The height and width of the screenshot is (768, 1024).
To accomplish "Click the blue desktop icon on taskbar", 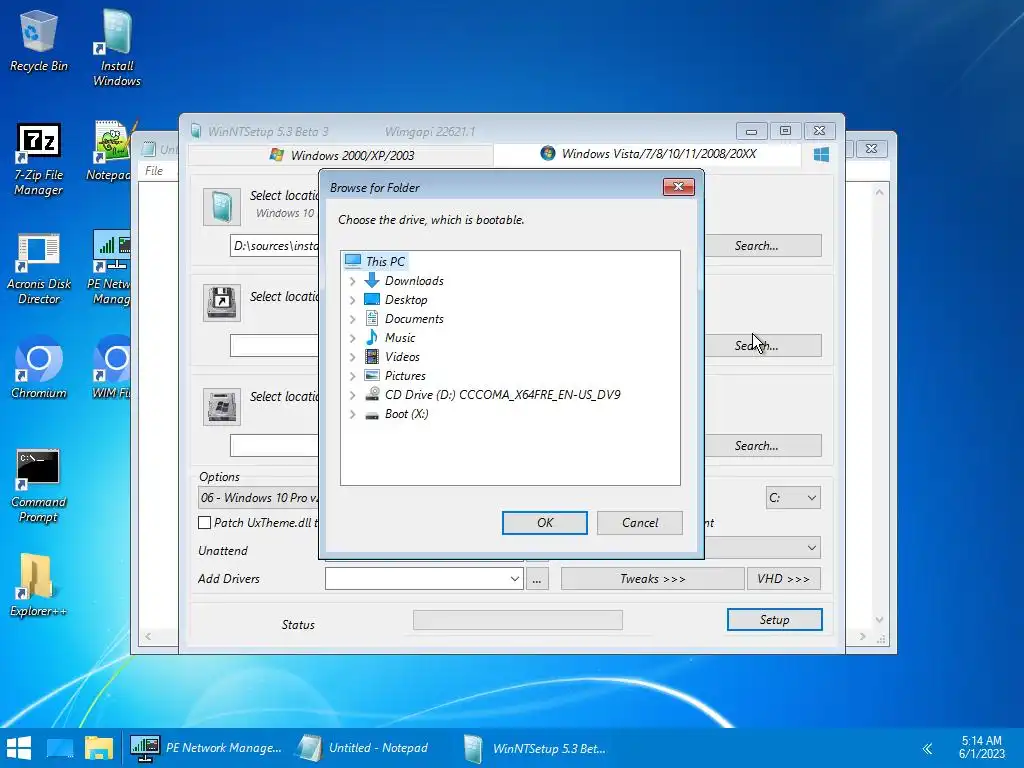I will coord(60,748).
